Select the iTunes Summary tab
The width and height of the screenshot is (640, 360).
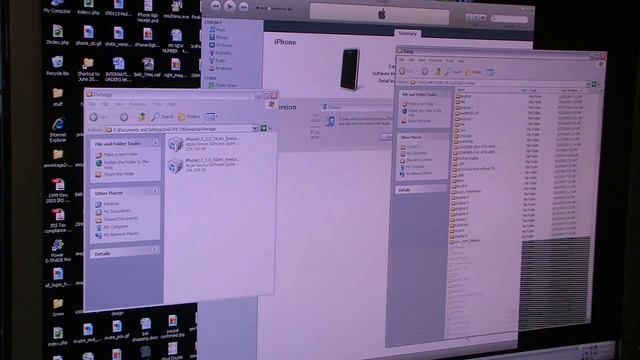407,33
